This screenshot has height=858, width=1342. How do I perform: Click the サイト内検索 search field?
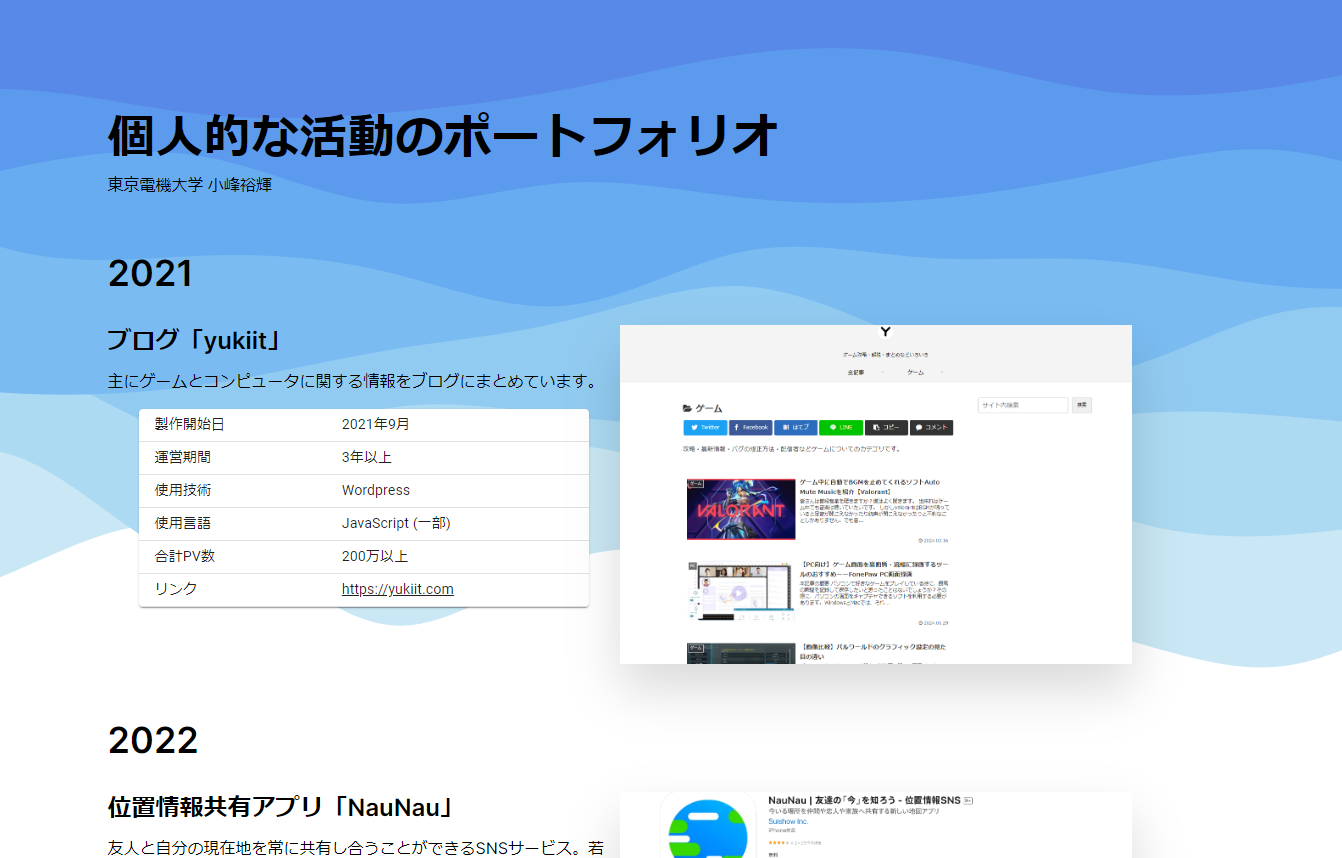point(1022,405)
